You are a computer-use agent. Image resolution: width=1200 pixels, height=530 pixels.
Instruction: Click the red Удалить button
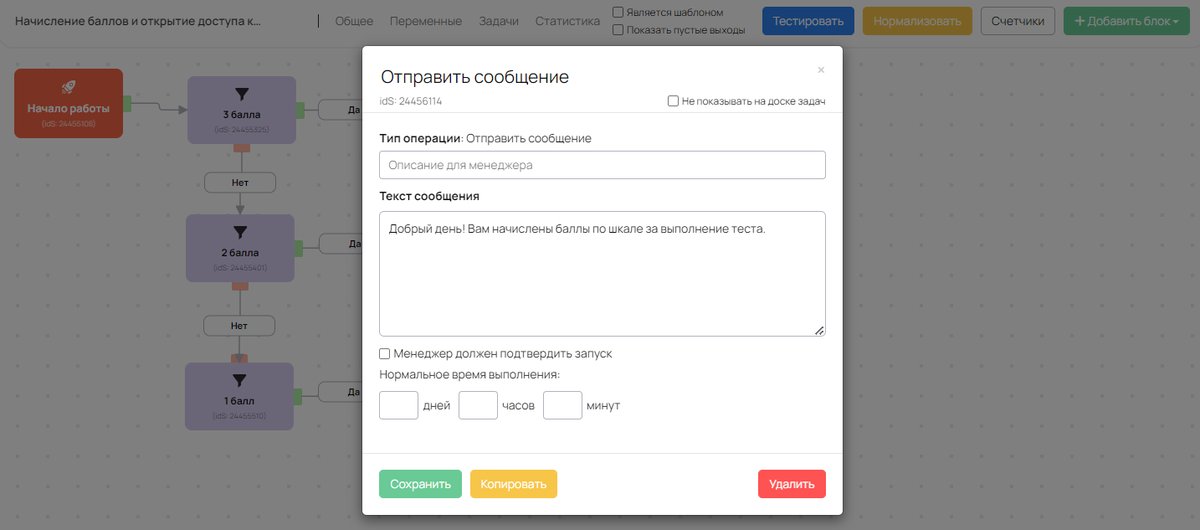[791, 484]
